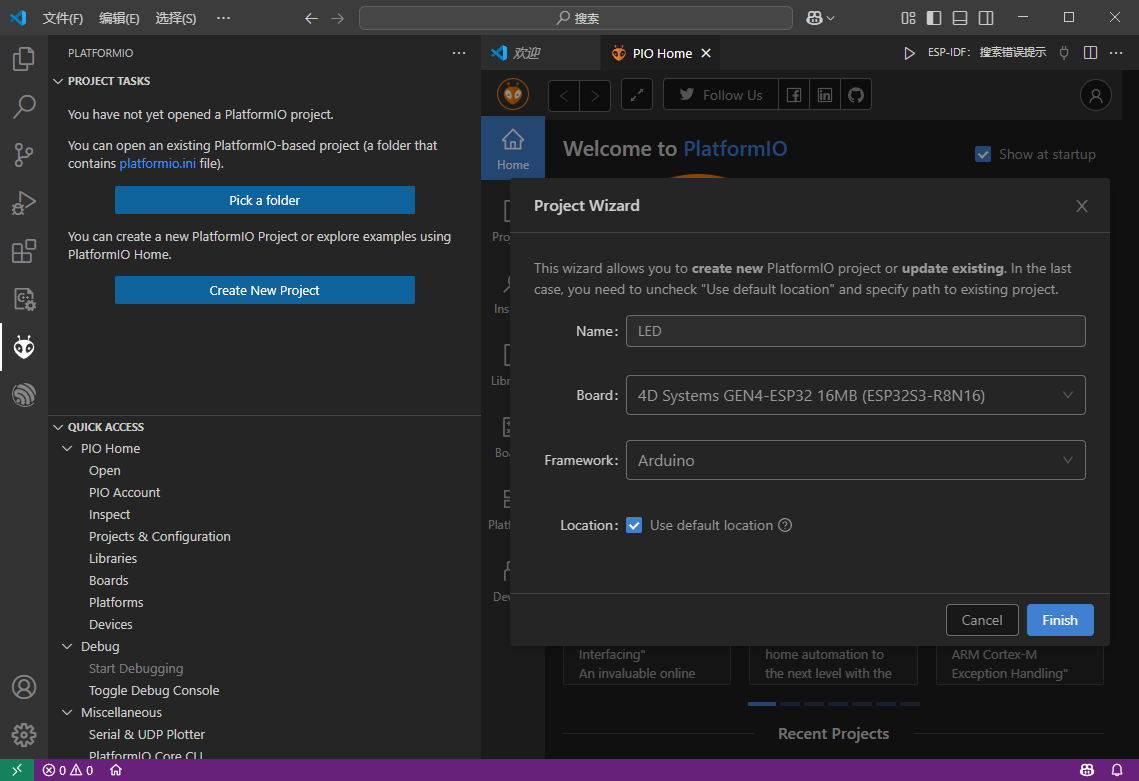Screen dimensions: 1139x781
Task: Click the plug icon in editor toolbar
Action: coord(1064,53)
